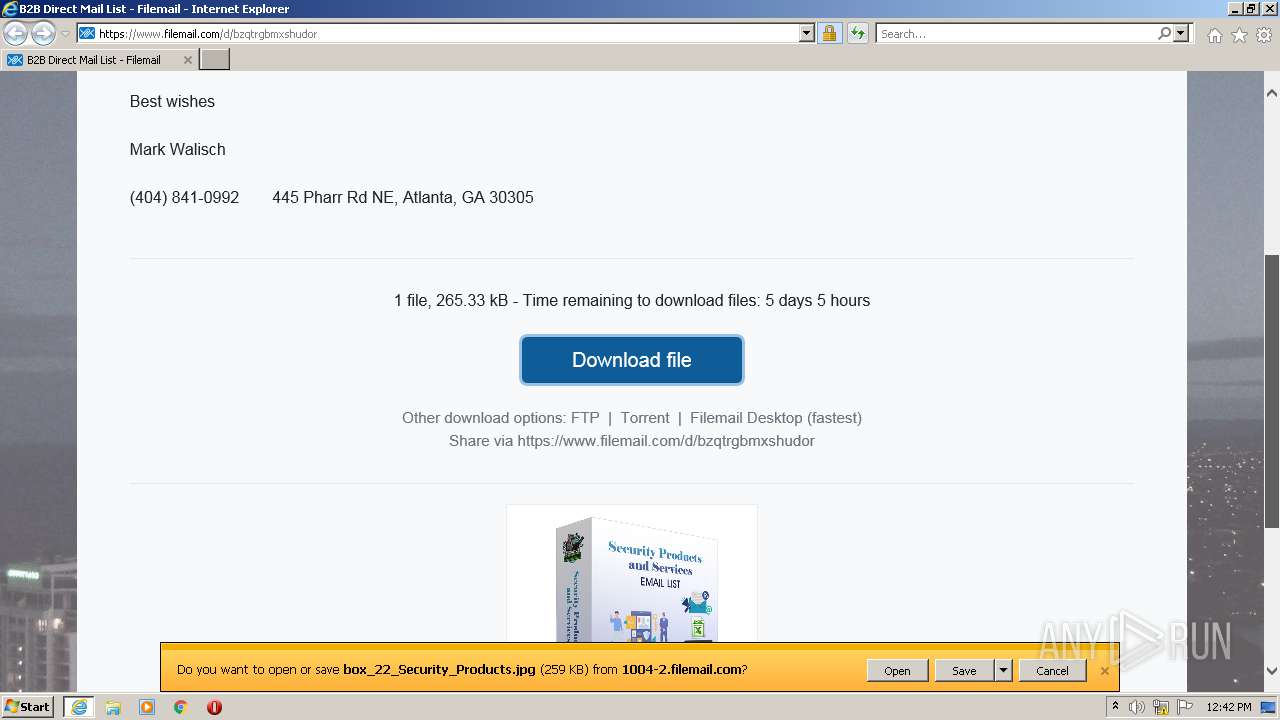Click the time remaining to download text

pyautogui.click(x=696, y=301)
